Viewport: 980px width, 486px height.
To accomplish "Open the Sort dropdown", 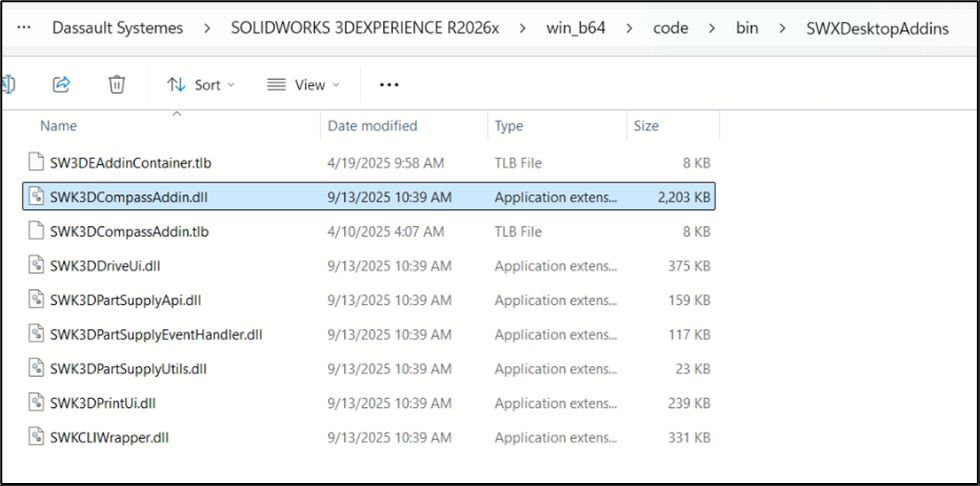I will (x=201, y=85).
